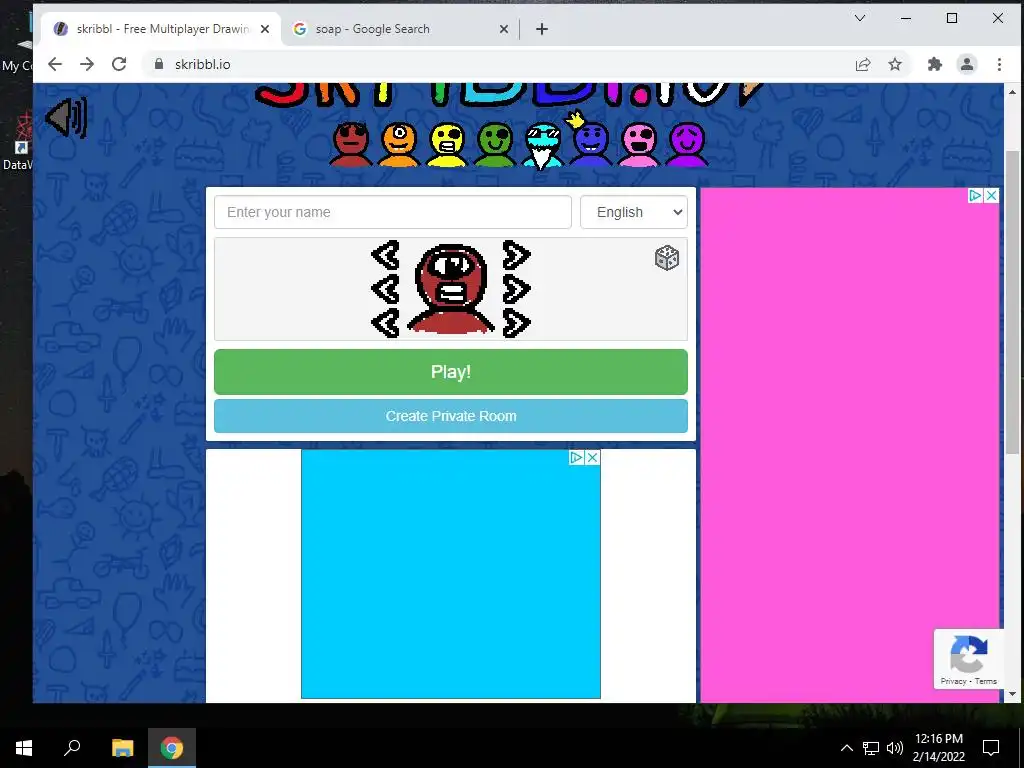Go forward in browser history

click(87, 64)
